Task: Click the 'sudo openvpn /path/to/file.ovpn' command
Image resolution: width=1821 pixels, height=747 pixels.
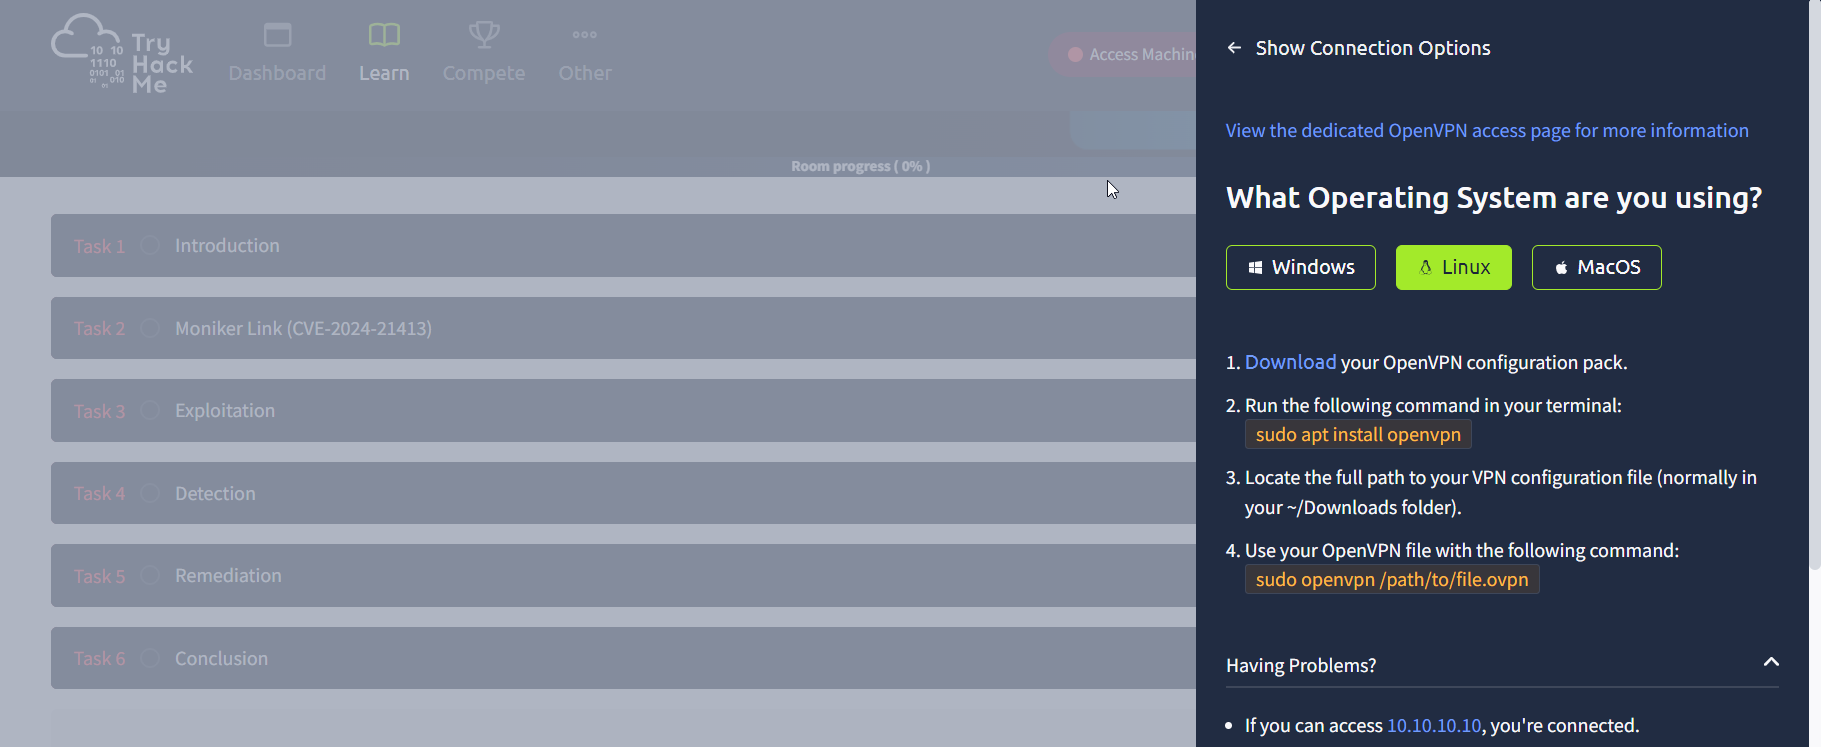Action: point(1392,580)
